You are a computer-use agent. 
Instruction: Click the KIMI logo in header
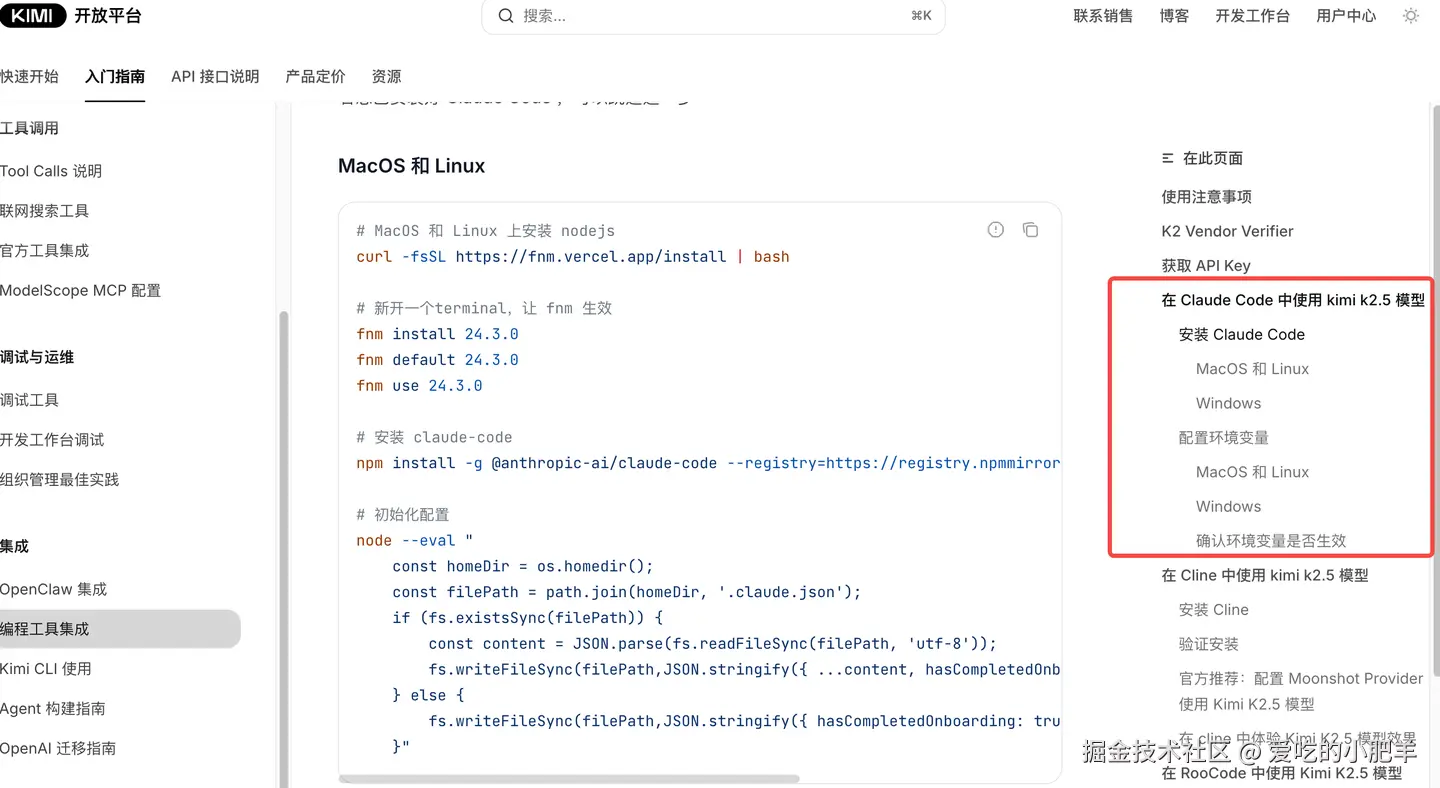click(x=32, y=15)
